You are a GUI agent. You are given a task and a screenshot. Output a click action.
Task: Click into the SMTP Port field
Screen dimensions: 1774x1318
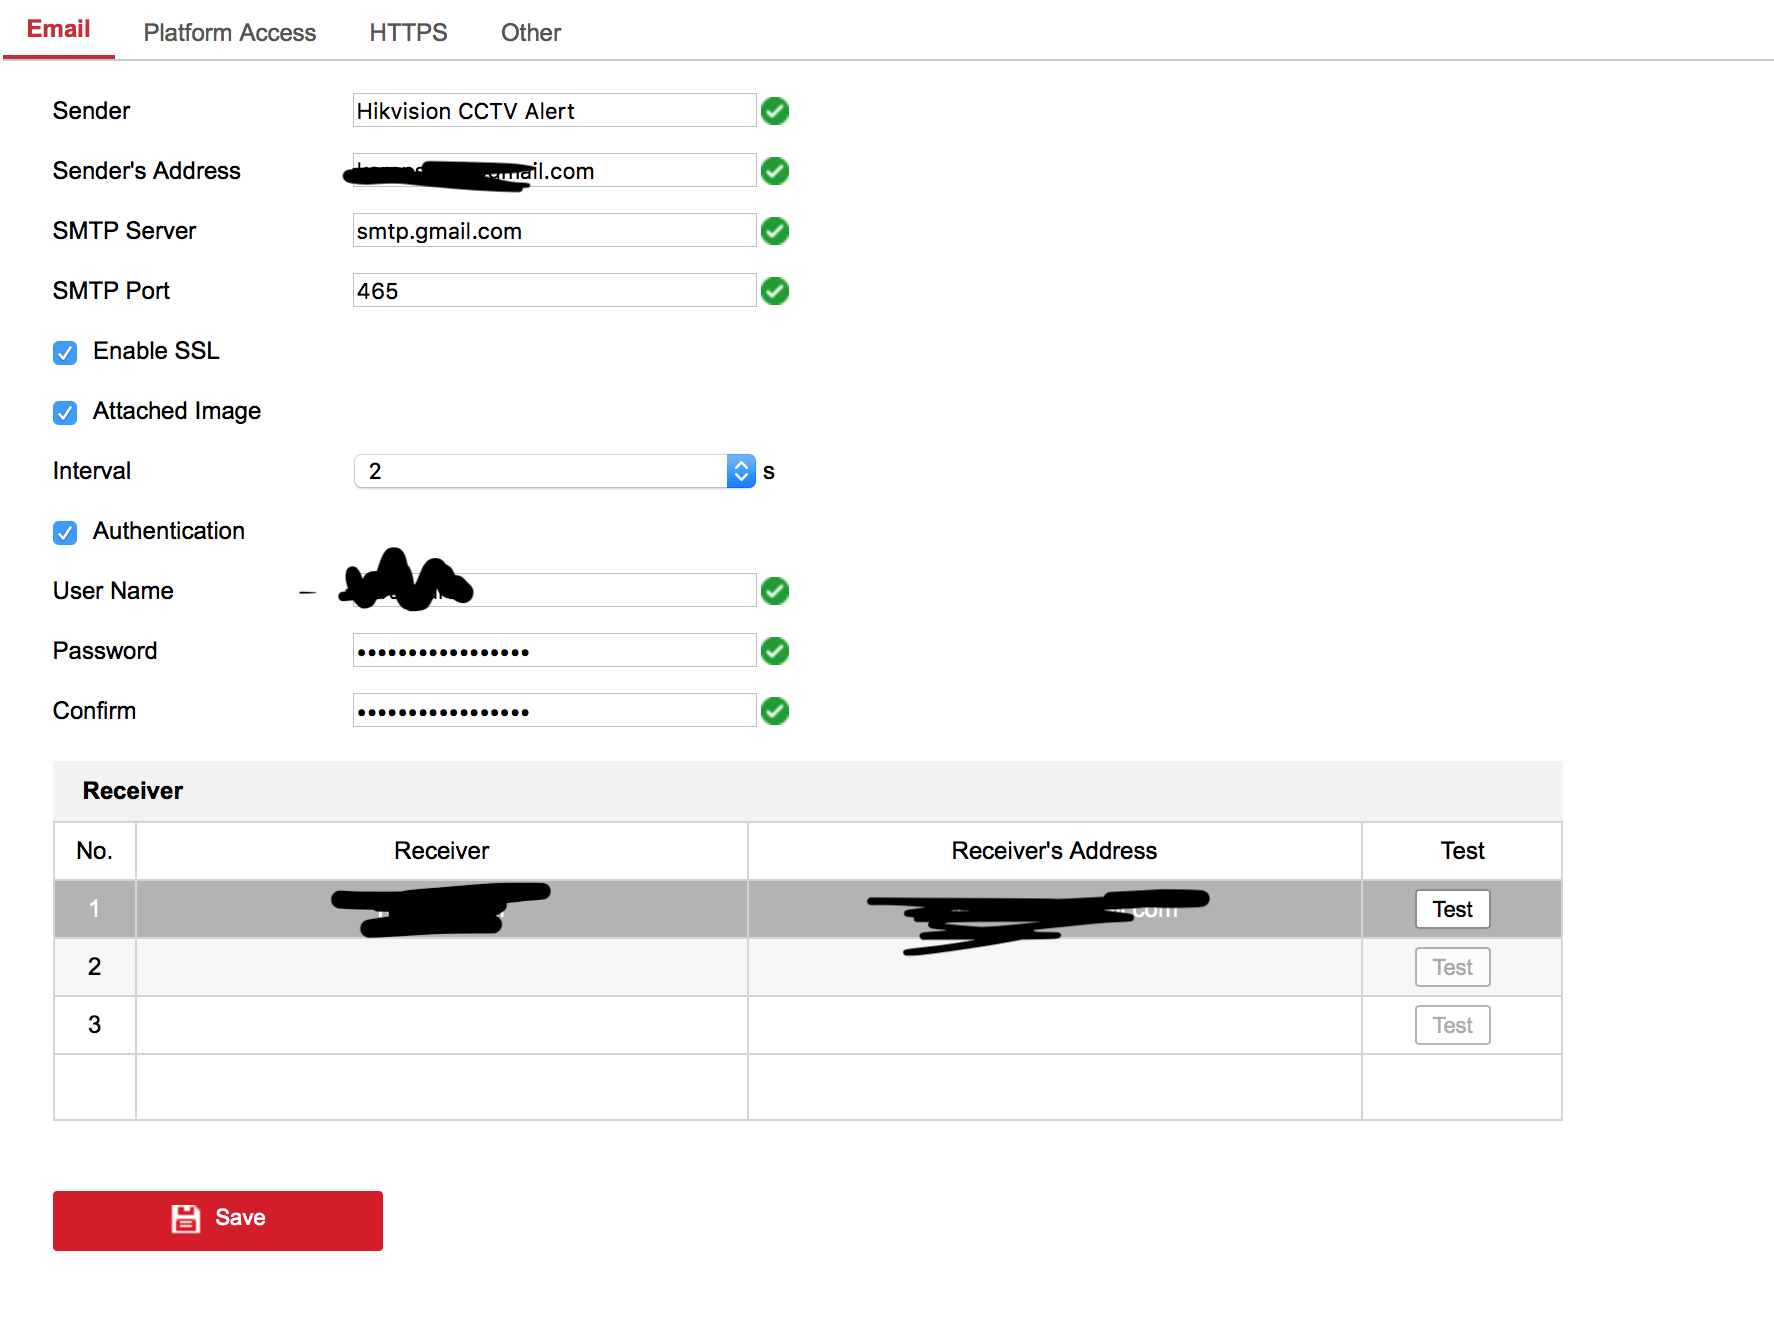554,291
